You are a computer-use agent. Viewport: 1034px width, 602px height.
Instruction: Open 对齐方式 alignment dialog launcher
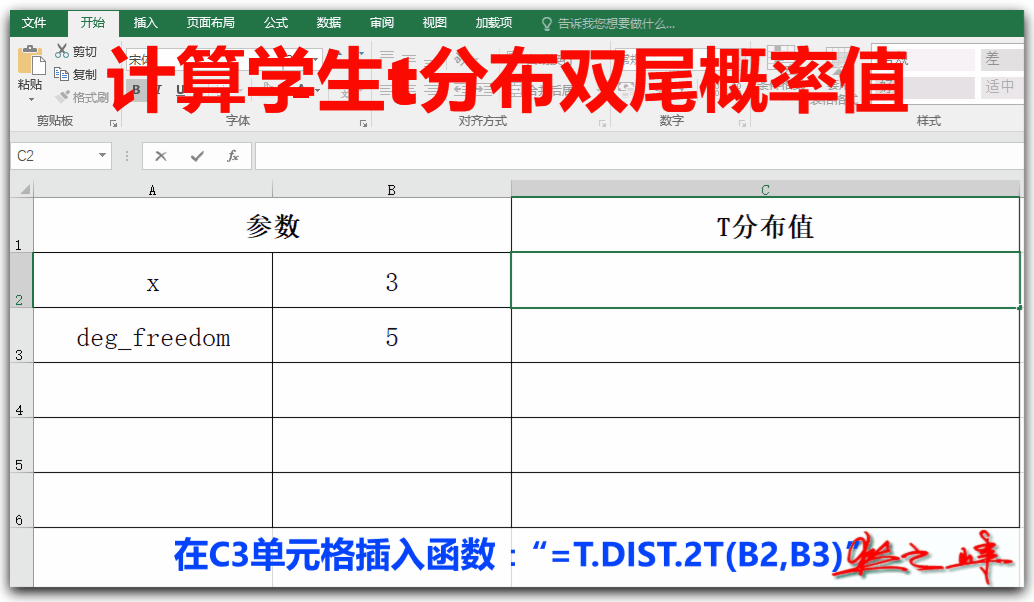click(x=602, y=123)
